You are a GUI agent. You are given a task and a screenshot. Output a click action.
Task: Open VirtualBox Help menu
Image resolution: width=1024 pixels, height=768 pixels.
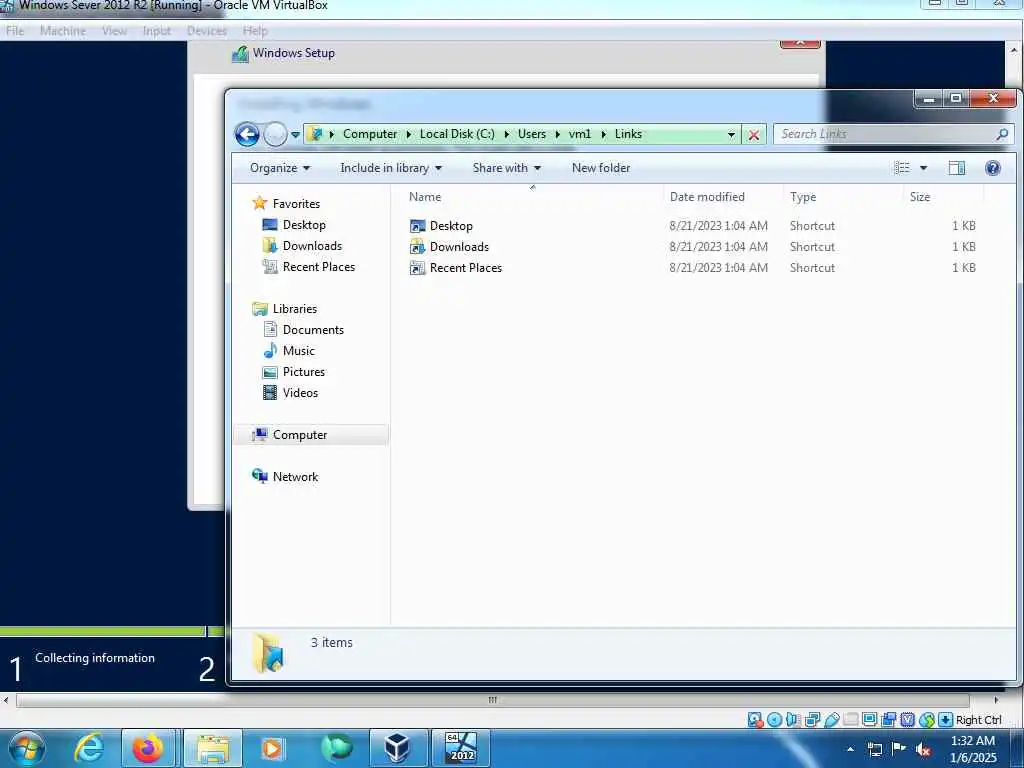(x=255, y=31)
